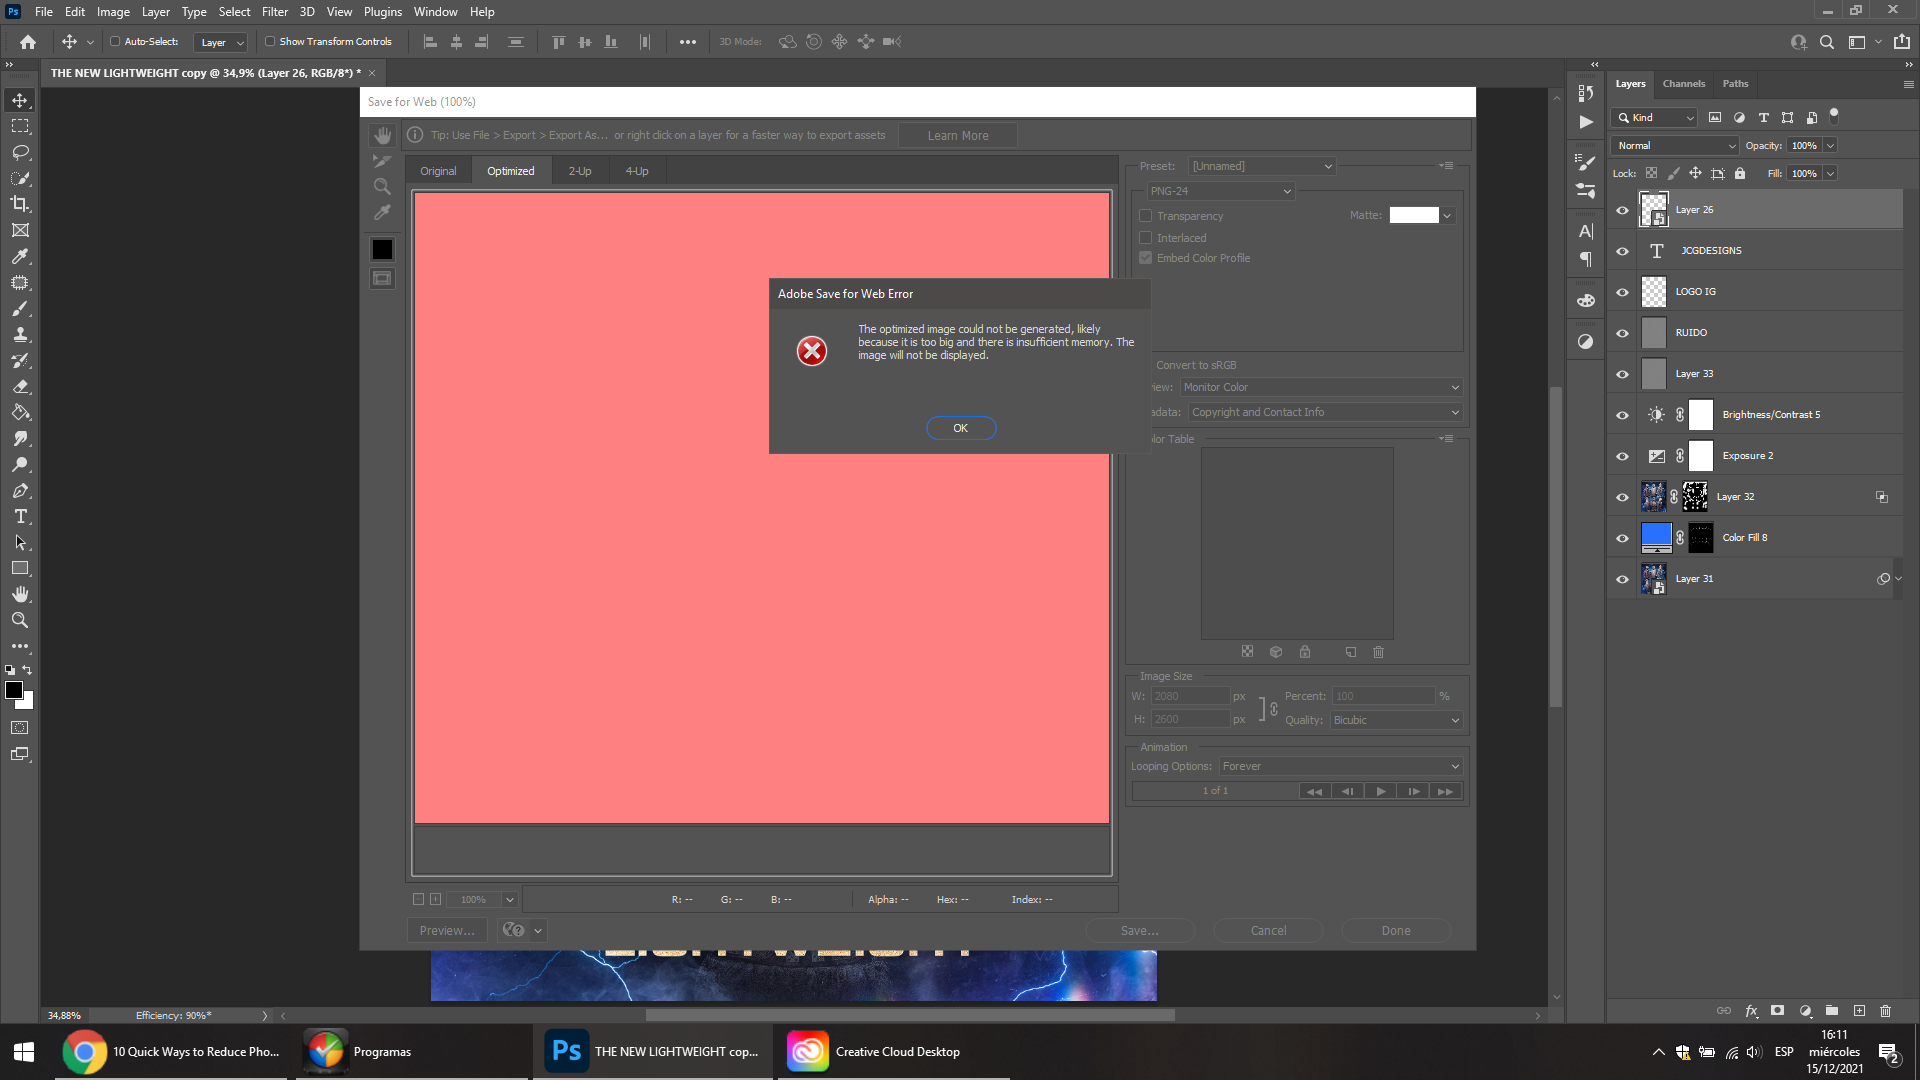Hide the Color Fill 8 layer

[1623, 537]
